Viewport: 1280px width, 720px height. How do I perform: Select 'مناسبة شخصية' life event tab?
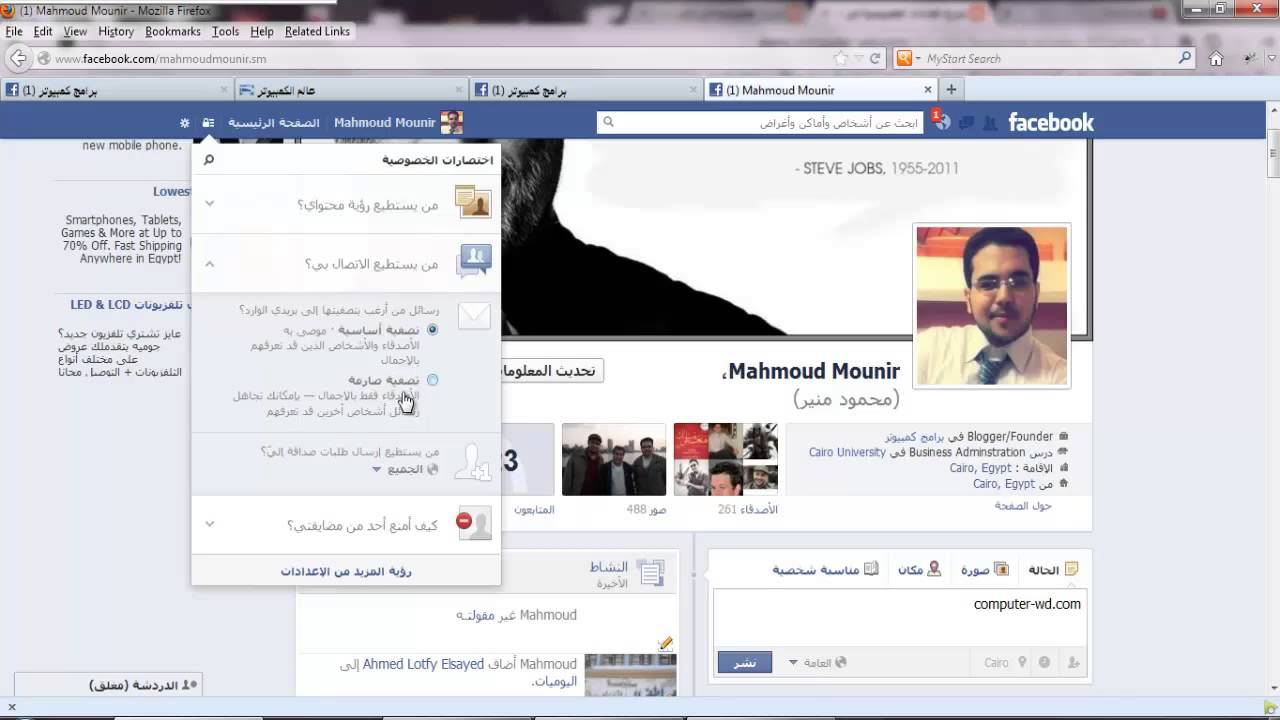click(x=825, y=570)
